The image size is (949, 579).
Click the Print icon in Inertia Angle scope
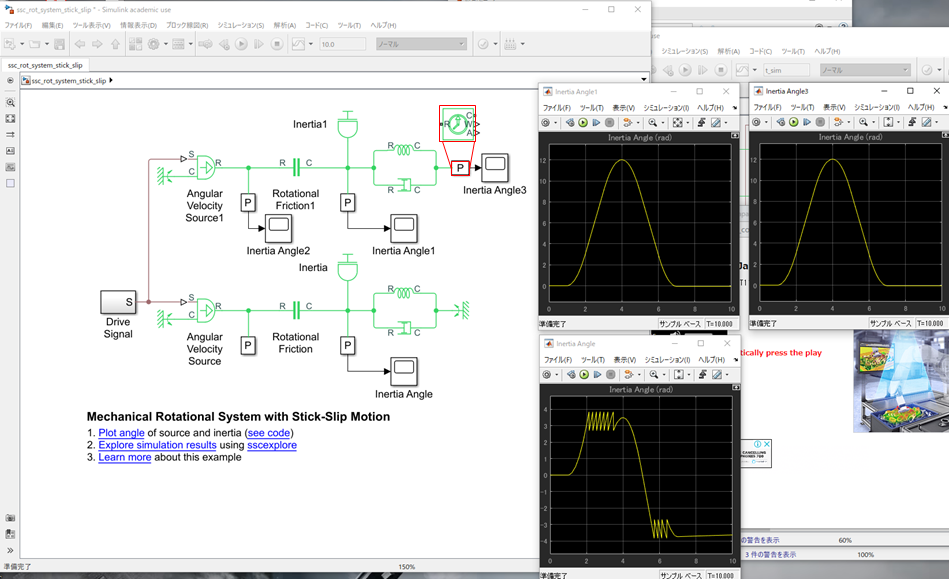pyautogui.click(x=548, y=375)
